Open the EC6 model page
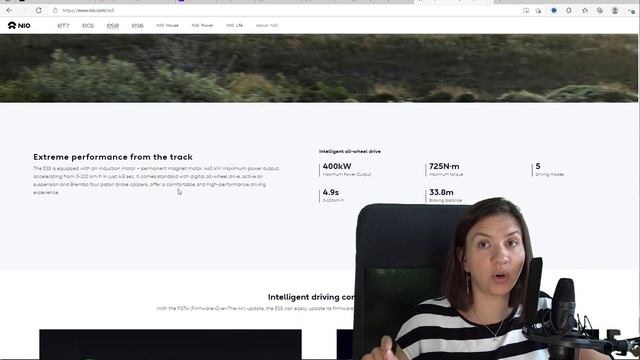 pos(88,25)
